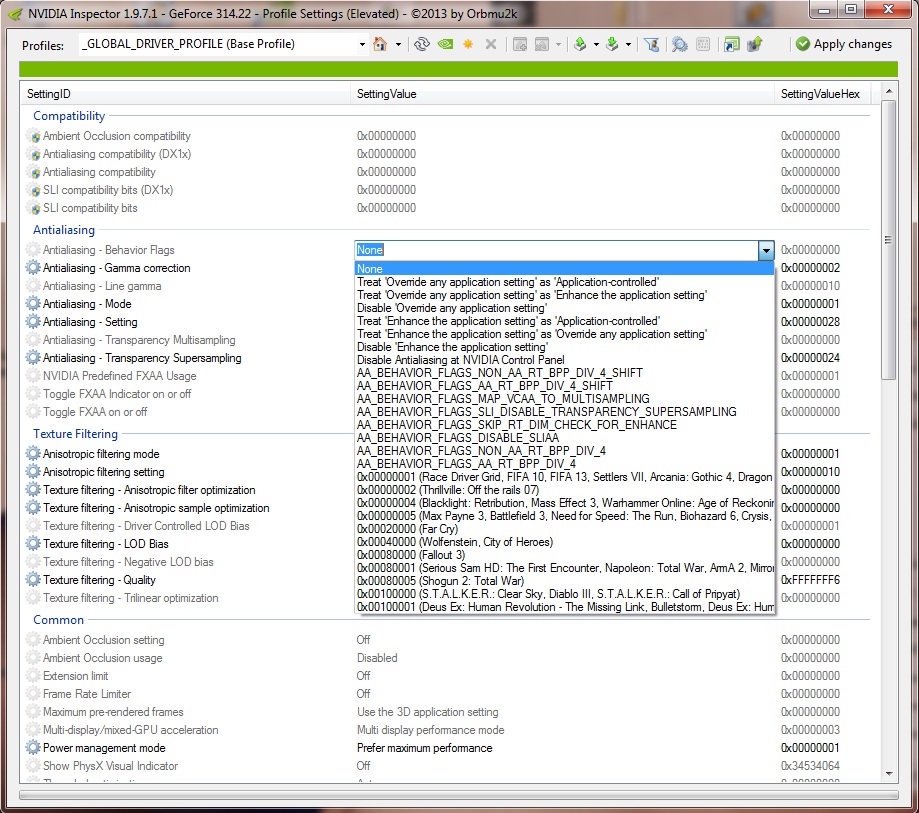The image size is (919, 813).
Task: Collapse the Antialiasing group header
Action: click(x=64, y=230)
